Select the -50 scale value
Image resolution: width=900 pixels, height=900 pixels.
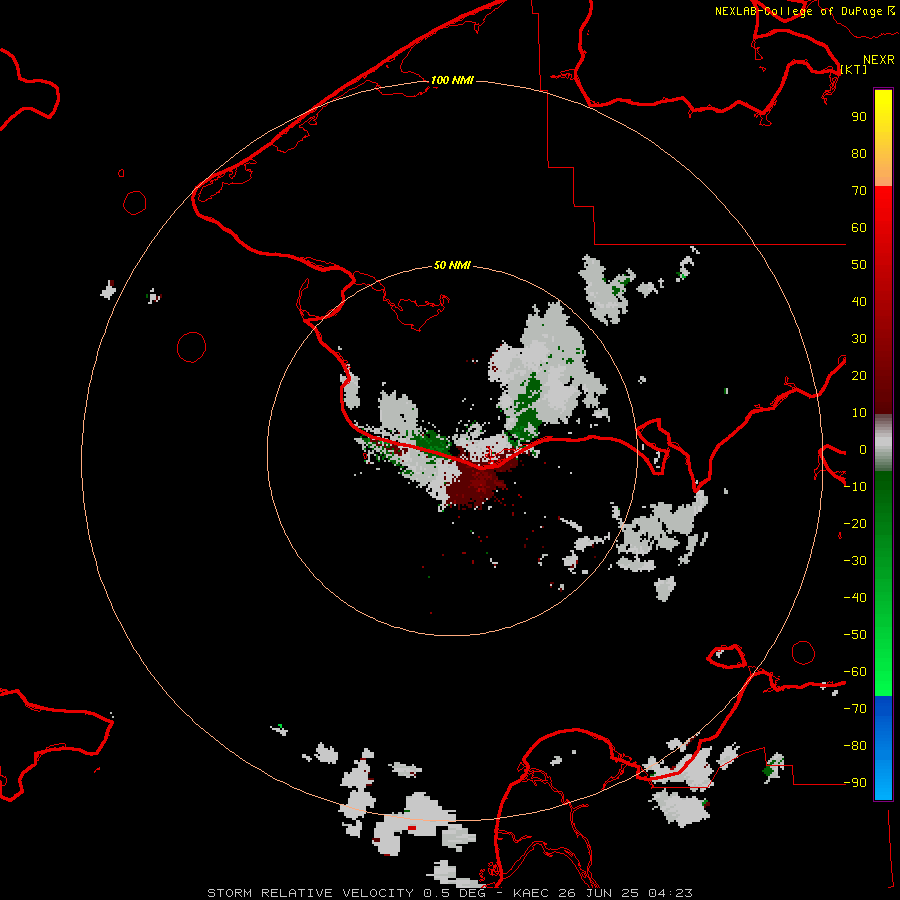pos(855,635)
